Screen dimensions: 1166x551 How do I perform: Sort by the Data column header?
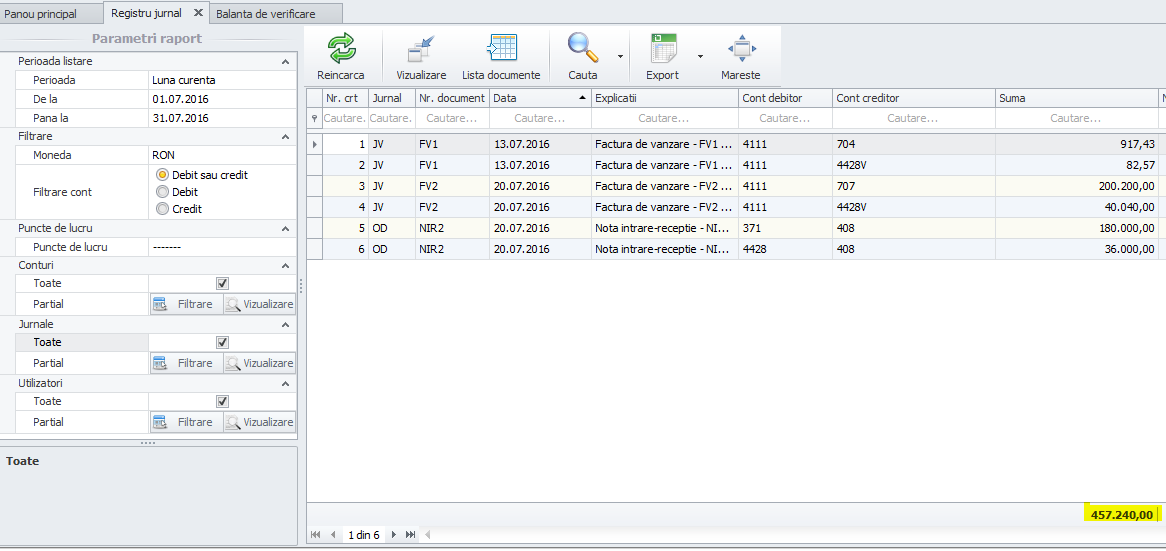click(x=540, y=98)
